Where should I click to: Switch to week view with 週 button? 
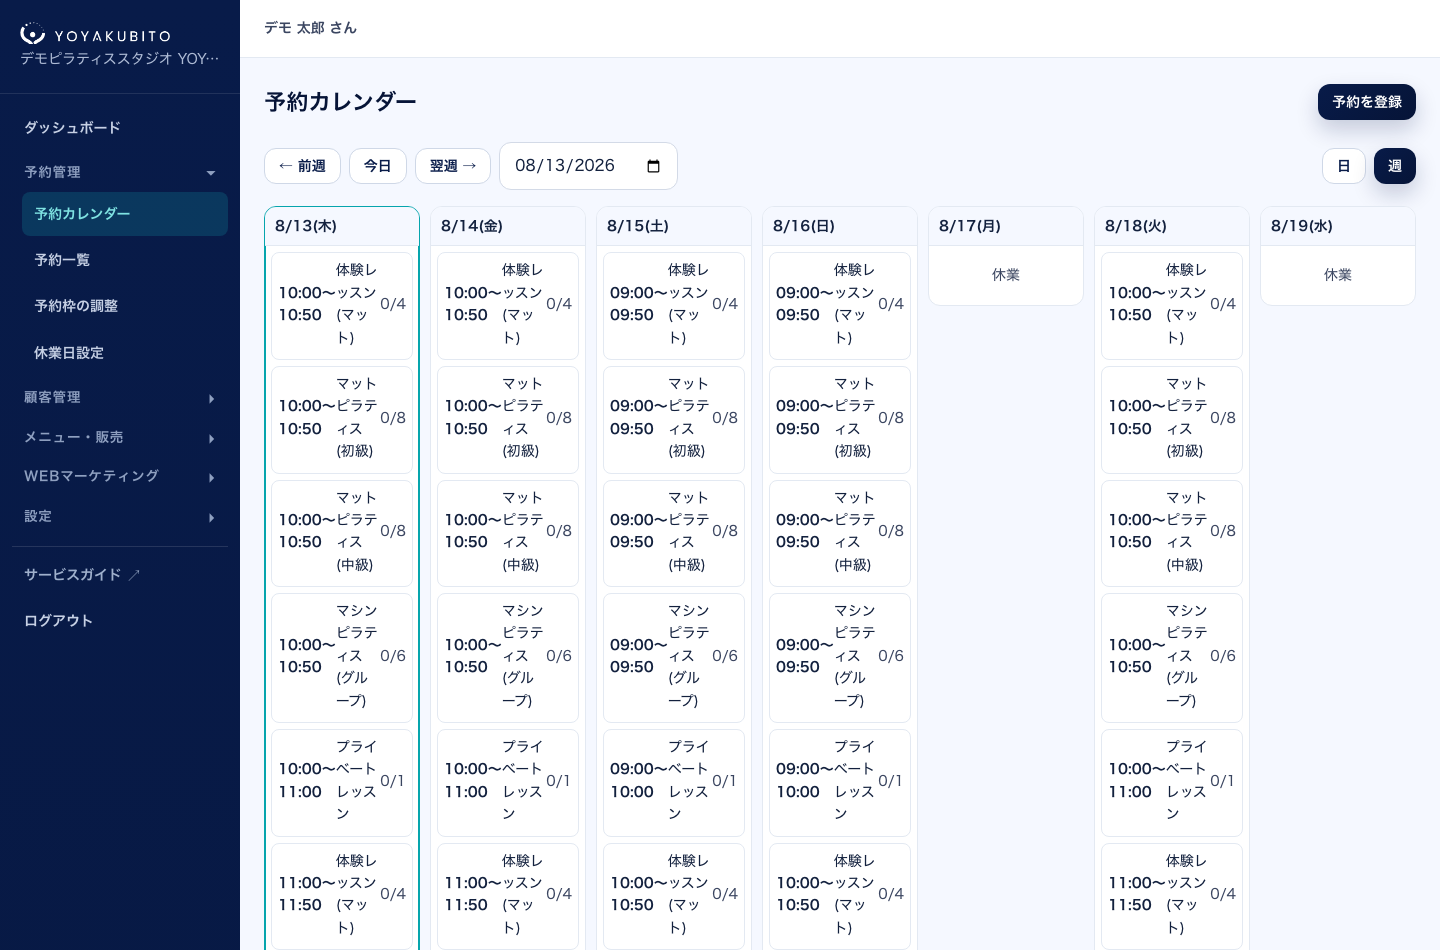coord(1395,166)
